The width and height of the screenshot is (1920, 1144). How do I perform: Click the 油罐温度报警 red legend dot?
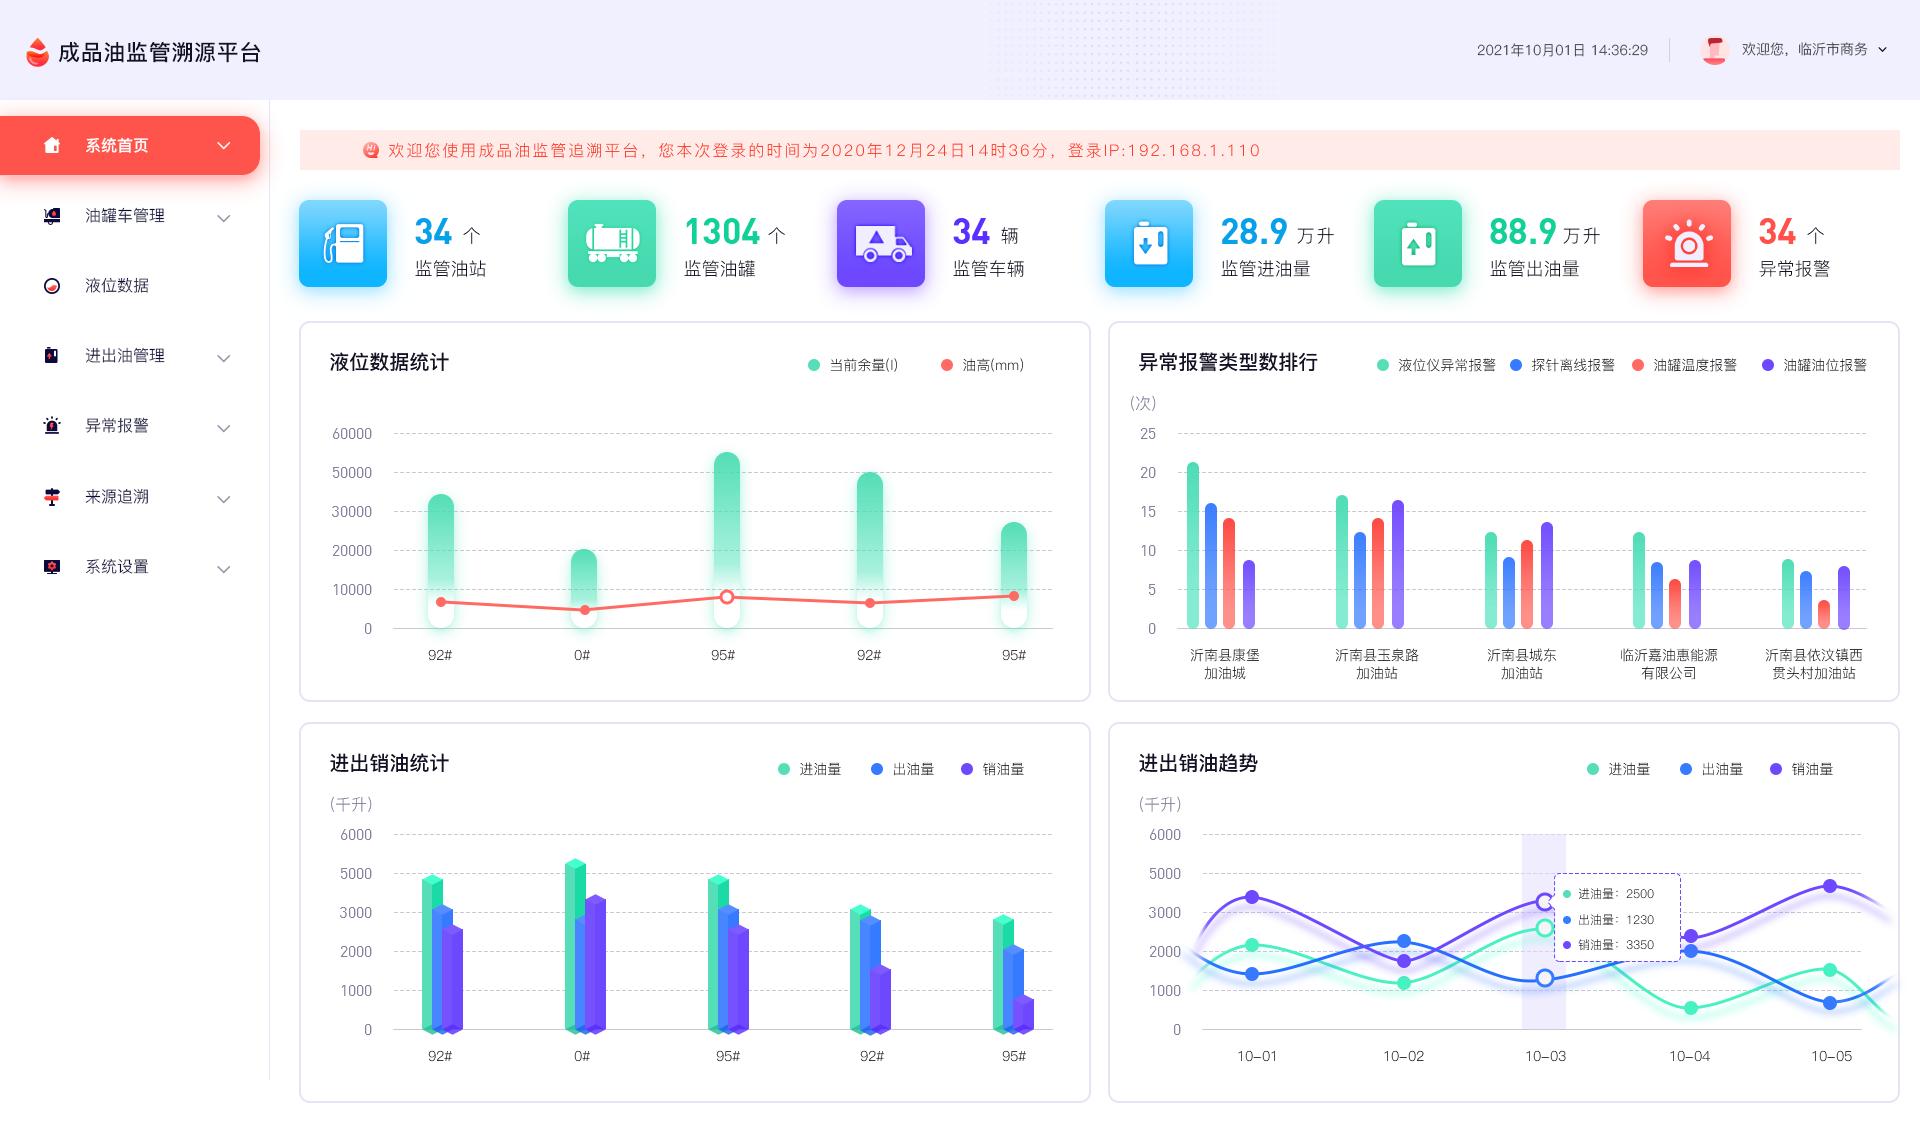[1638, 365]
